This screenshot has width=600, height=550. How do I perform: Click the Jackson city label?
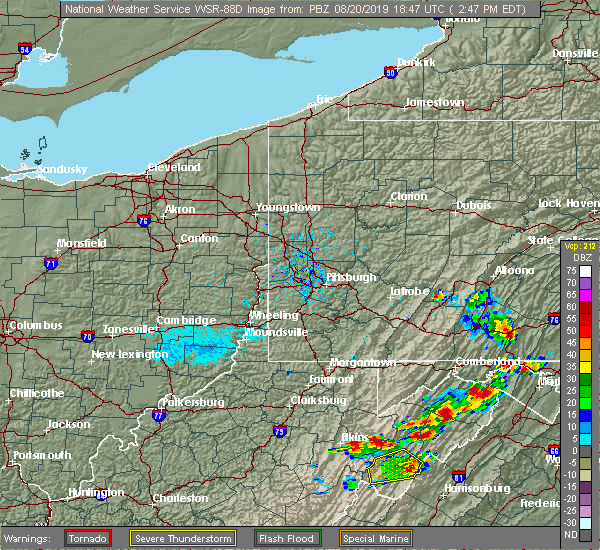pyautogui.click(x=68, y=424)
